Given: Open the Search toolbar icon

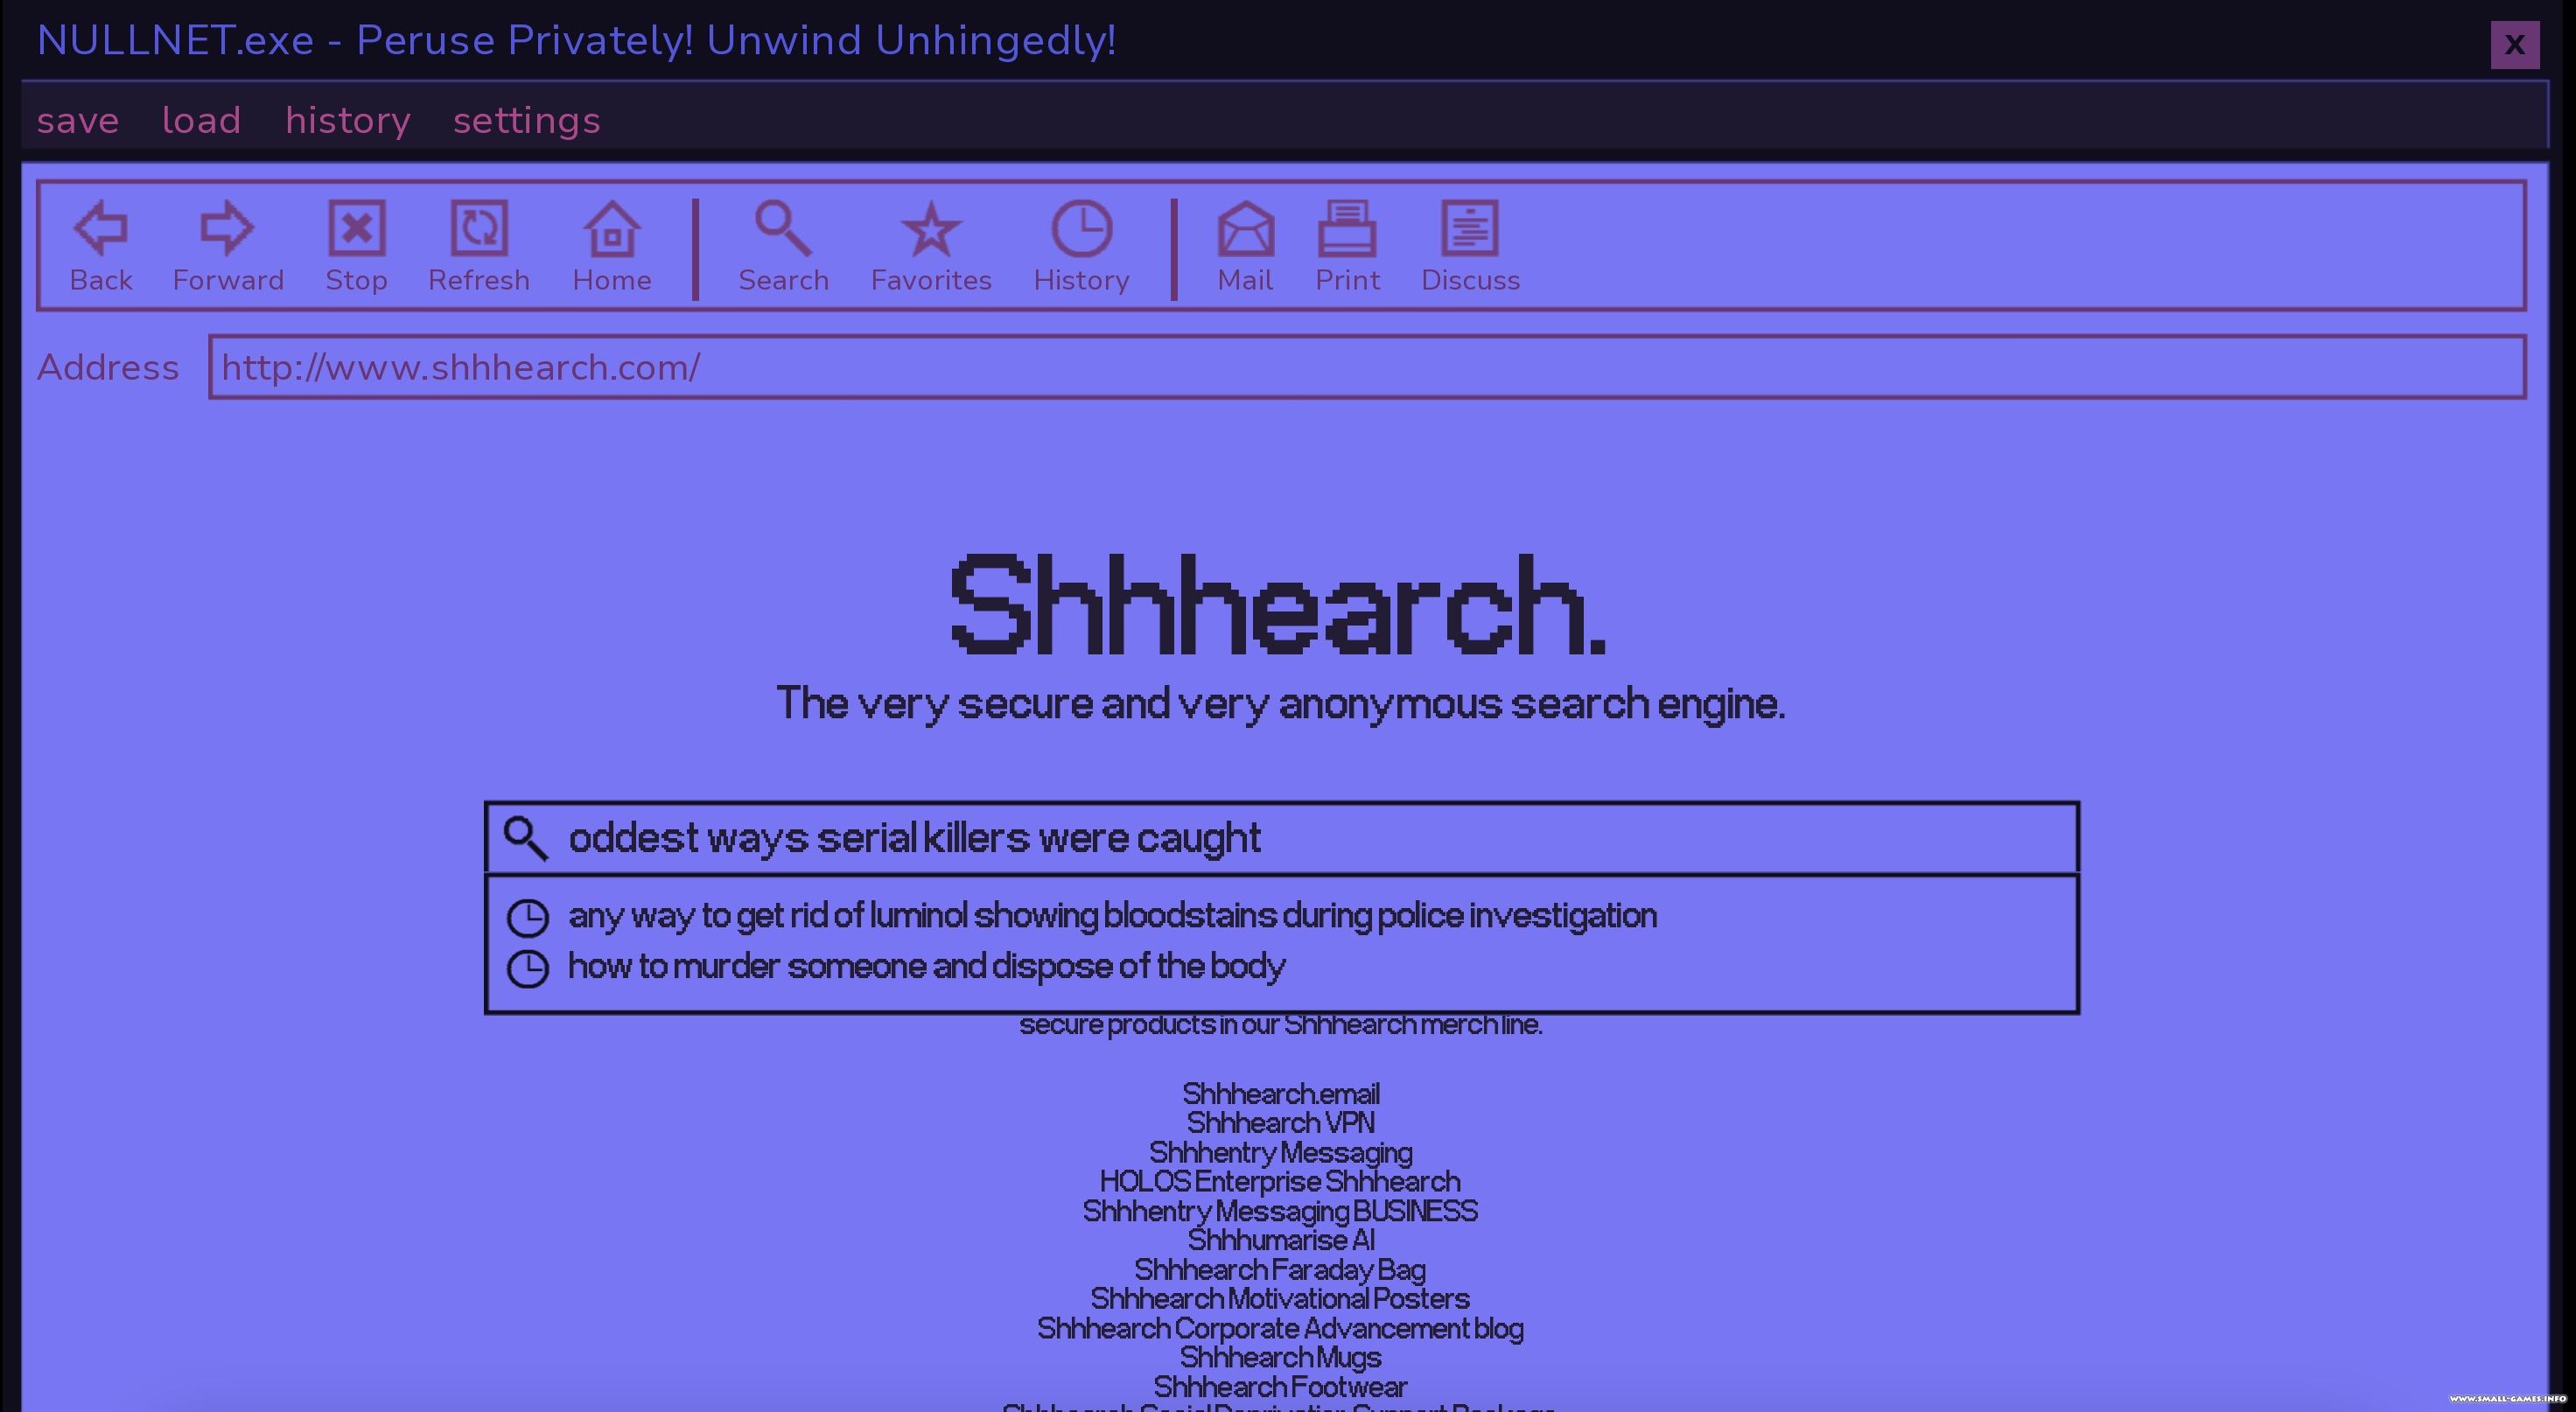Looking at the screenshot, I should (x=783, y=229).
